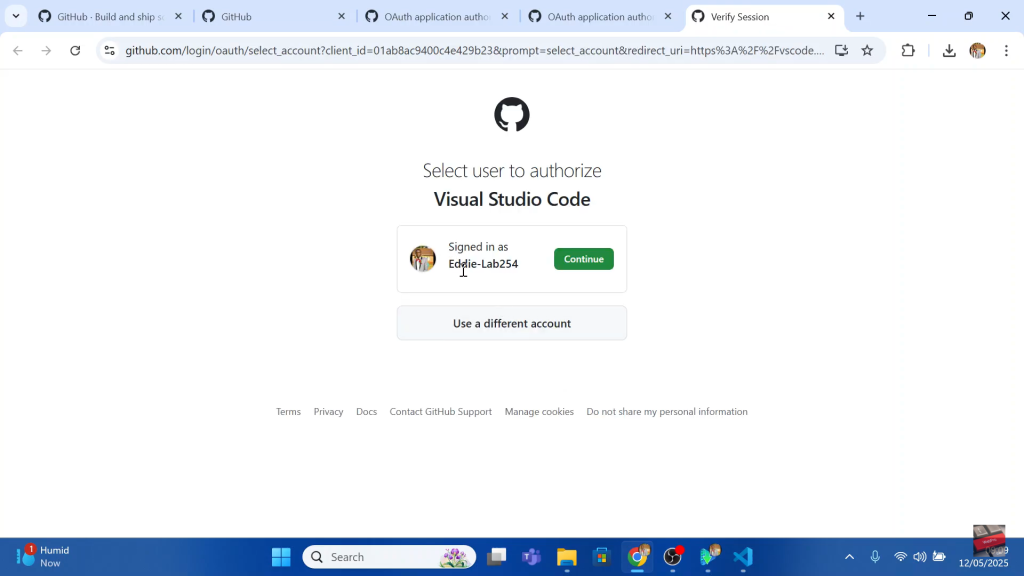Click the taskbar Search box
The image size is (1024, 576).
pos(389,557)
